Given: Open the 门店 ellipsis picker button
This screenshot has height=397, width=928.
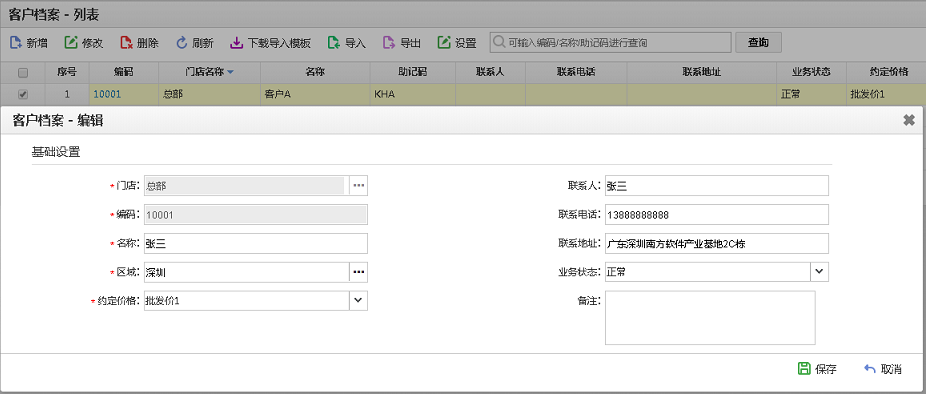Looking at the screenshot, I should 359,185.
